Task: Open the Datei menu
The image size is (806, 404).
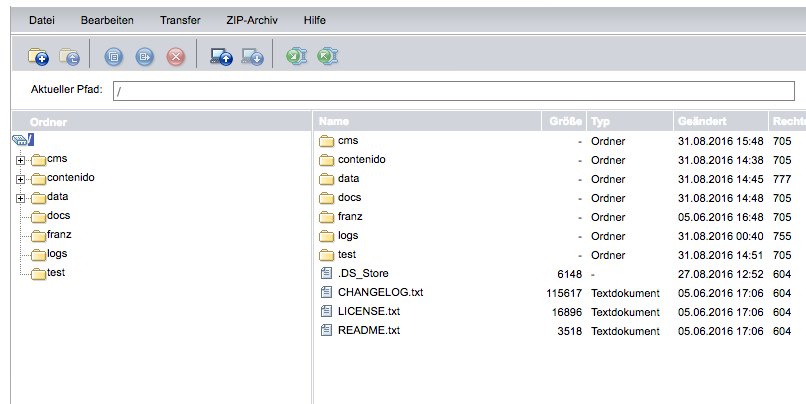Action: pyautogui.click(x=42, y=20)
